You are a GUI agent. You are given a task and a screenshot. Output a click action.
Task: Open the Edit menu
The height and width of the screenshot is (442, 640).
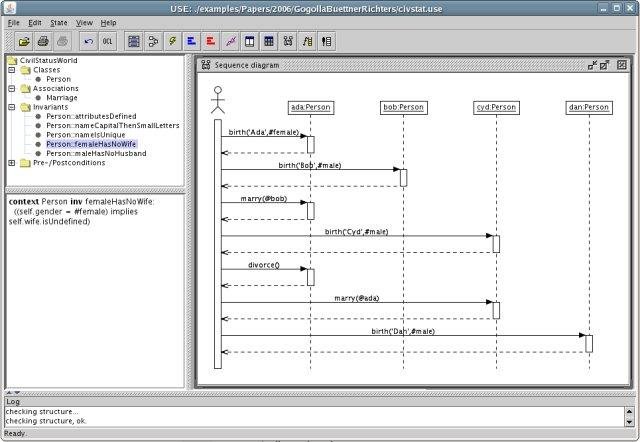(x=35, y=23)
